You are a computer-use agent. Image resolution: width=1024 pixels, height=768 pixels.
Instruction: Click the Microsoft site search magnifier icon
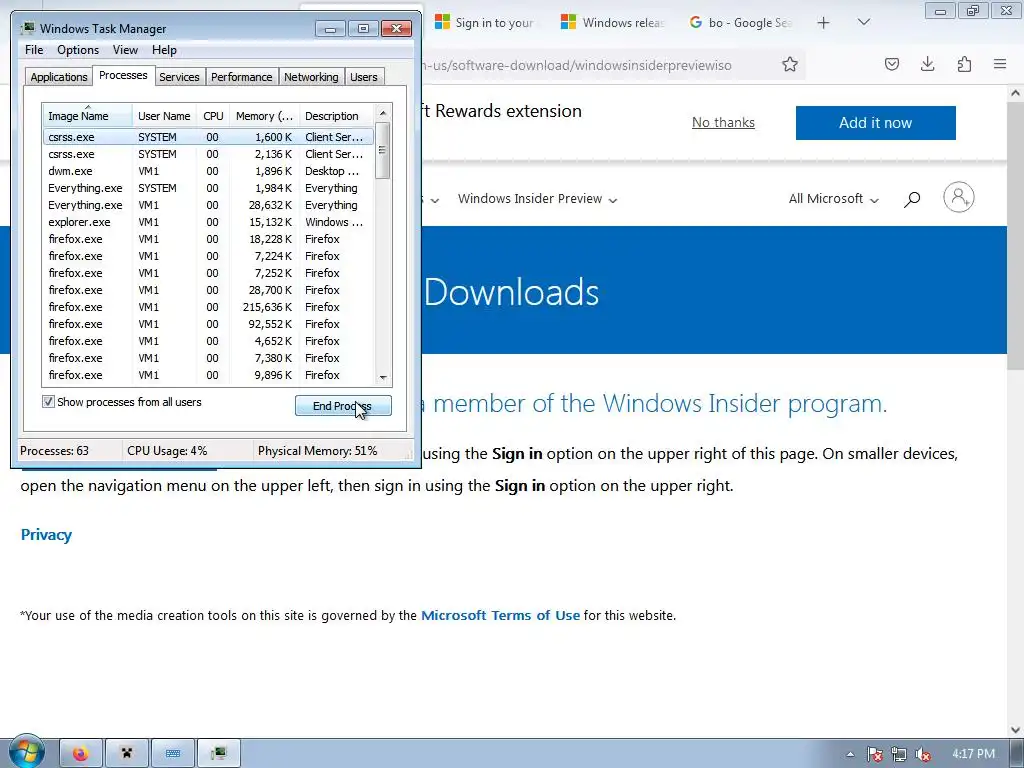pyautogui.click(x=912, y=199)
